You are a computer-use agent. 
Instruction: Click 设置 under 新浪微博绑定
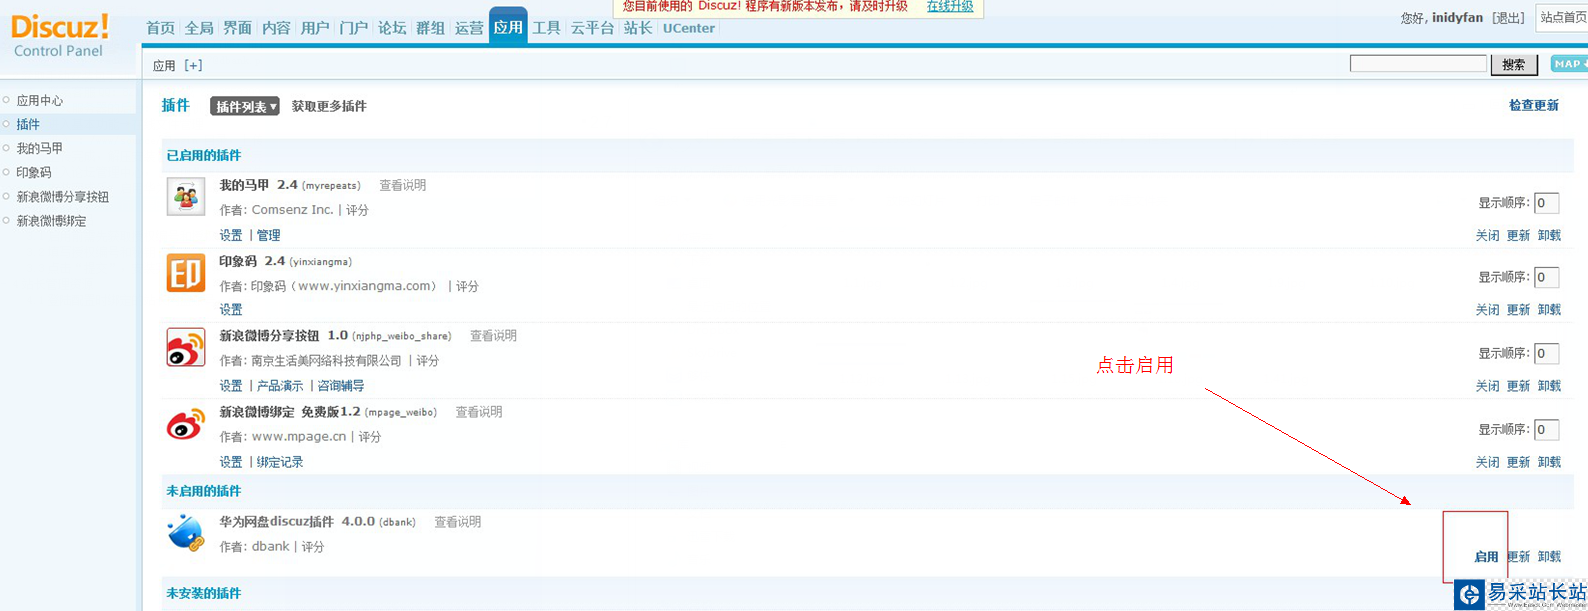pyautogui.click(x=231, y=462)
